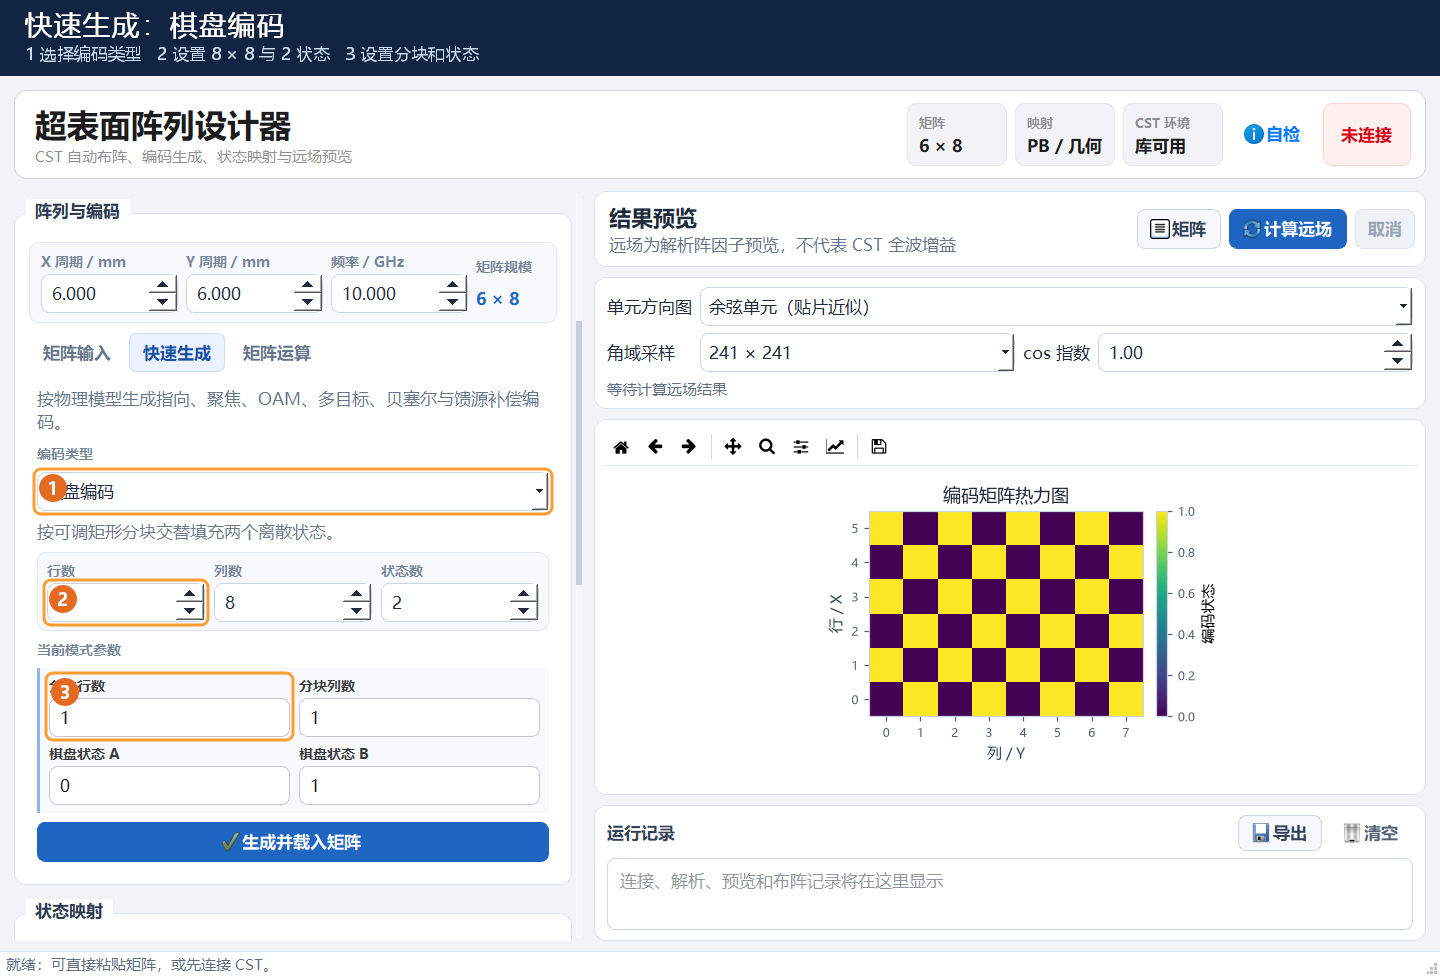Click the 棋盘状态 B input field
Viewport: 1440px width, 976px height.
(419, 785)
